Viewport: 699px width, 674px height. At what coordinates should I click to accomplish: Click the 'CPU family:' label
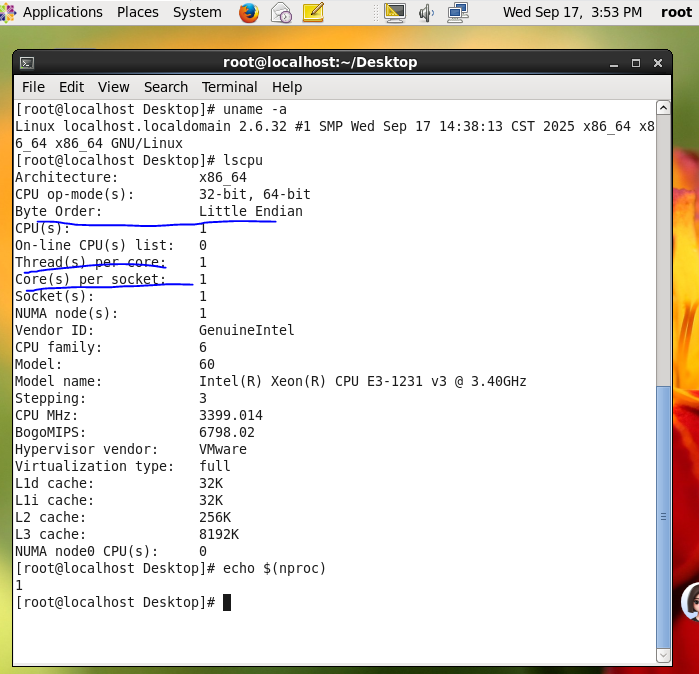point(58,347)
